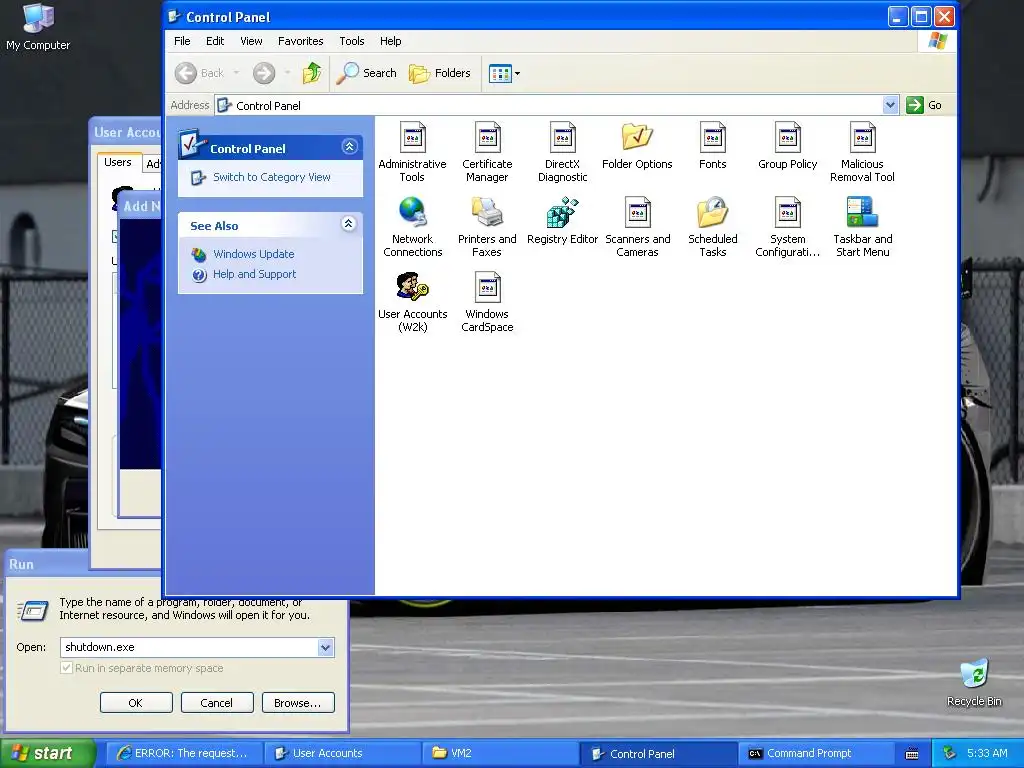Screen dimensions: 1024x768
Task: Open Help and Support link
Action: point(254,274)
